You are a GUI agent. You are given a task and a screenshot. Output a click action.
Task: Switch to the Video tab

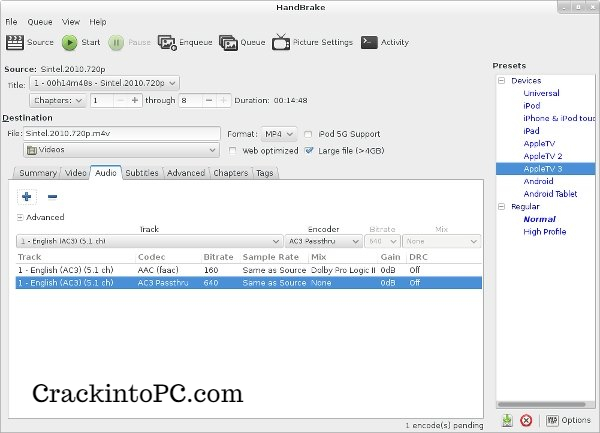(x=75, y=173)
